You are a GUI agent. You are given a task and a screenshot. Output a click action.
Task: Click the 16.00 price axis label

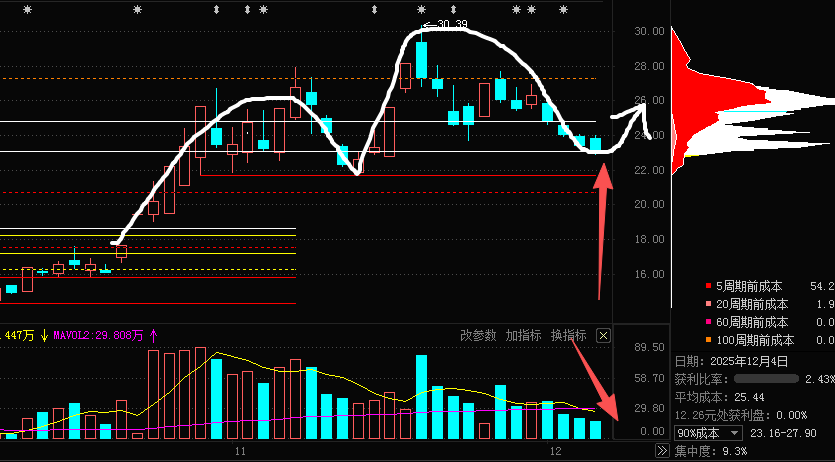click(x=650, y=274)
